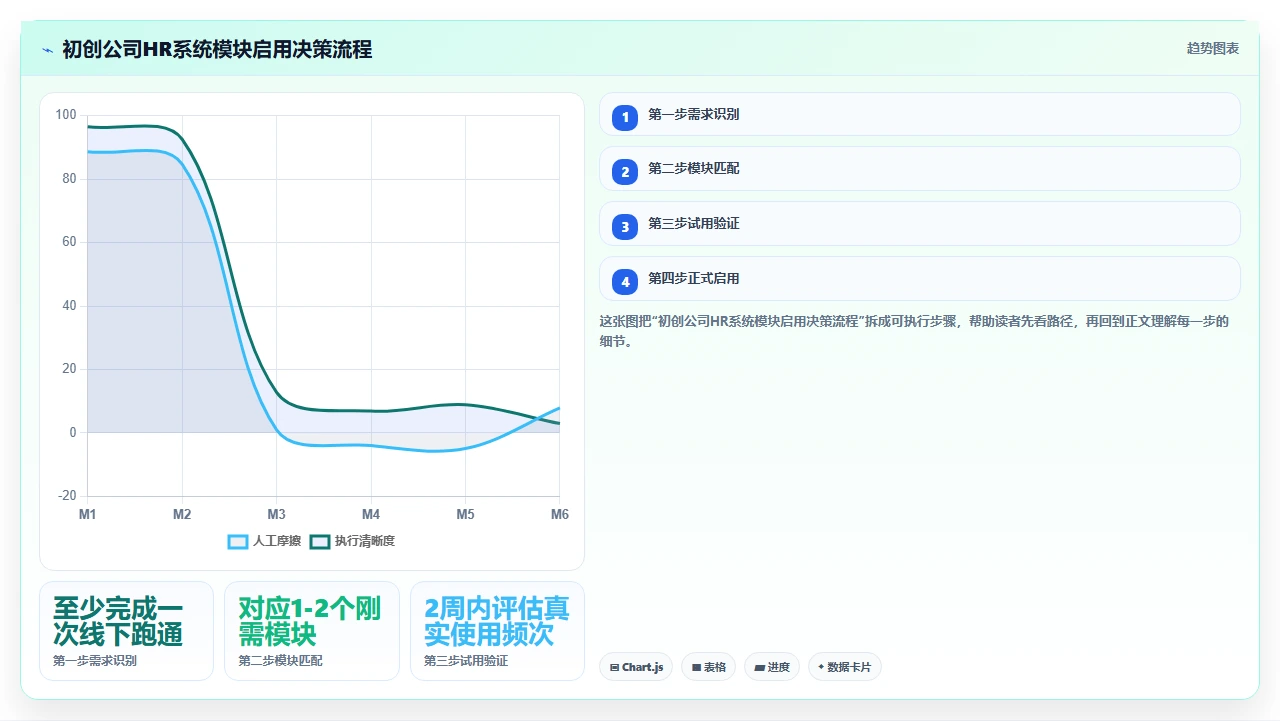The height and width of the screenshot is (721, 1280).
Task: Select the 第一步需求识别 step row
Action: (920, 114)
